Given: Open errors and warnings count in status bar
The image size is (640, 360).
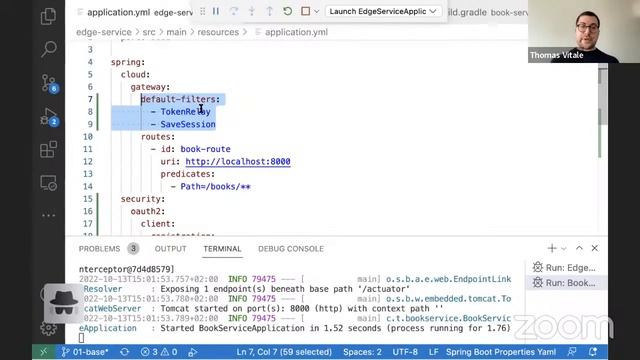Looking at the screenshot, I should tap(159, 352).
